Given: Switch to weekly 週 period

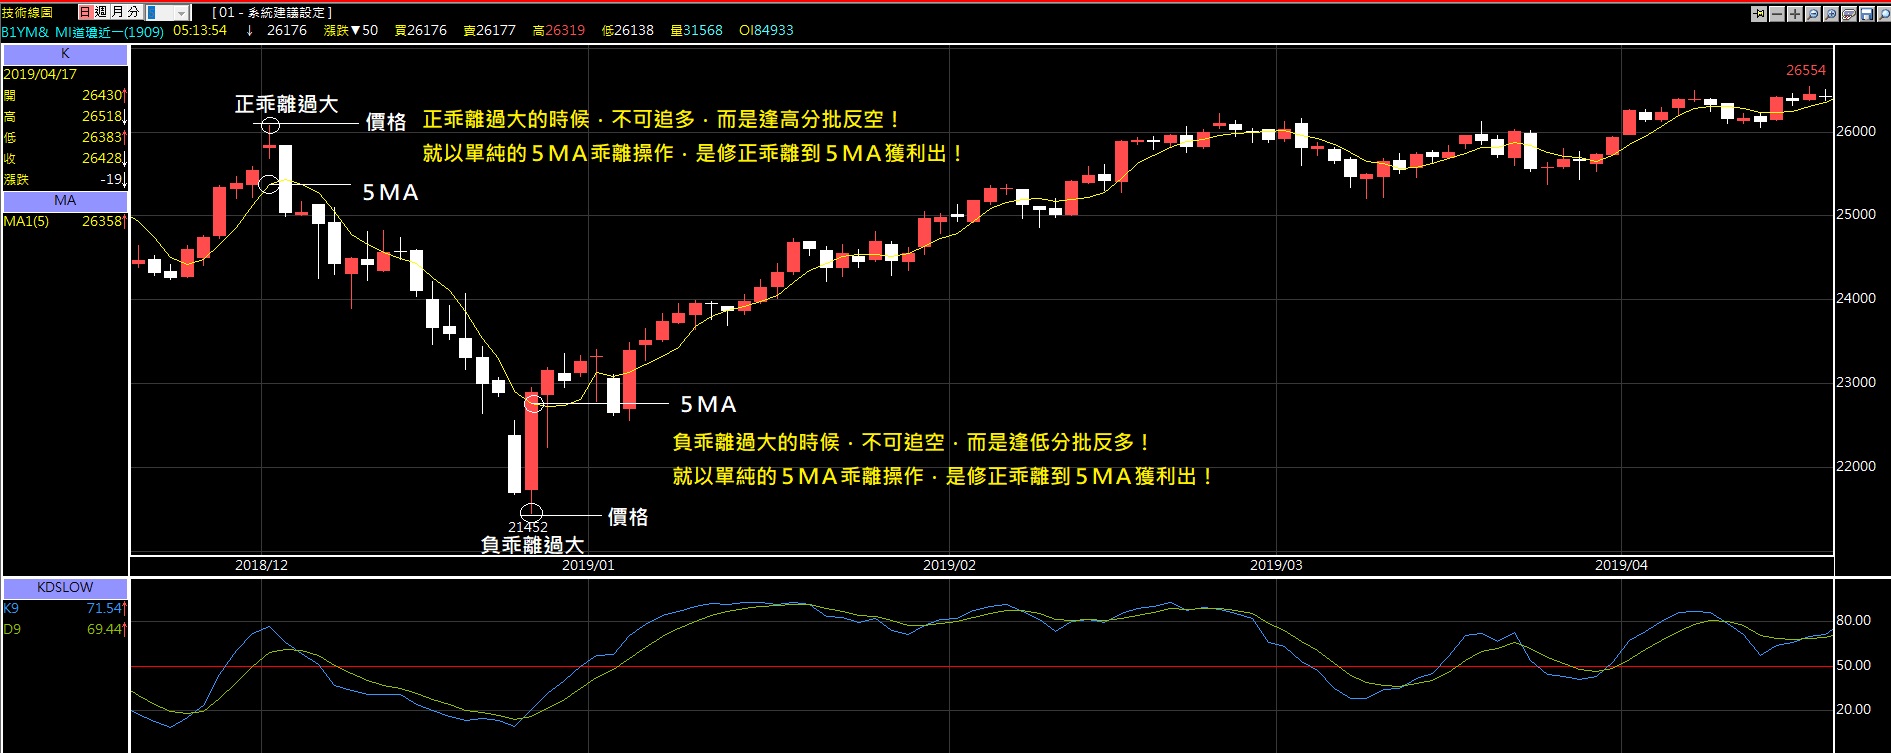Looking at the screenshot, I should pyautogui.click(x=100, y=12).
